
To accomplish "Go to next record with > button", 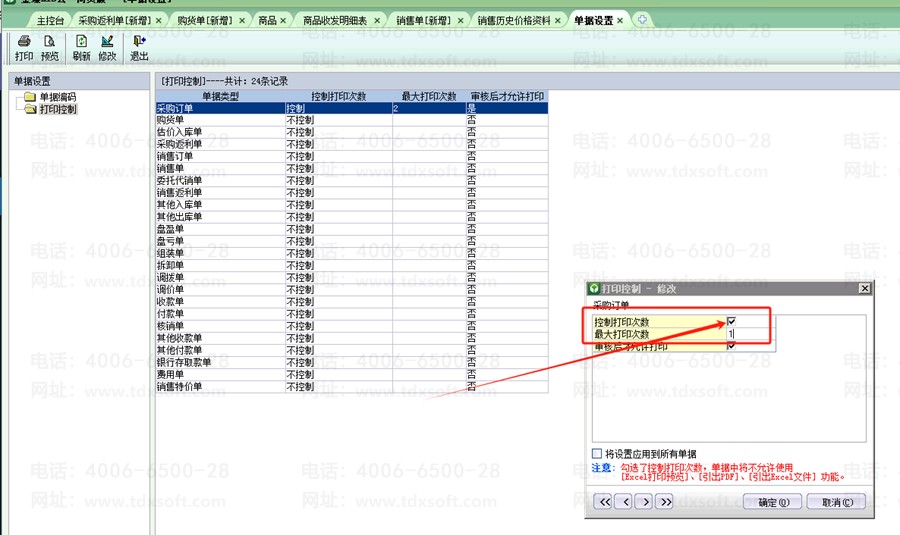I will pos(645,502).
